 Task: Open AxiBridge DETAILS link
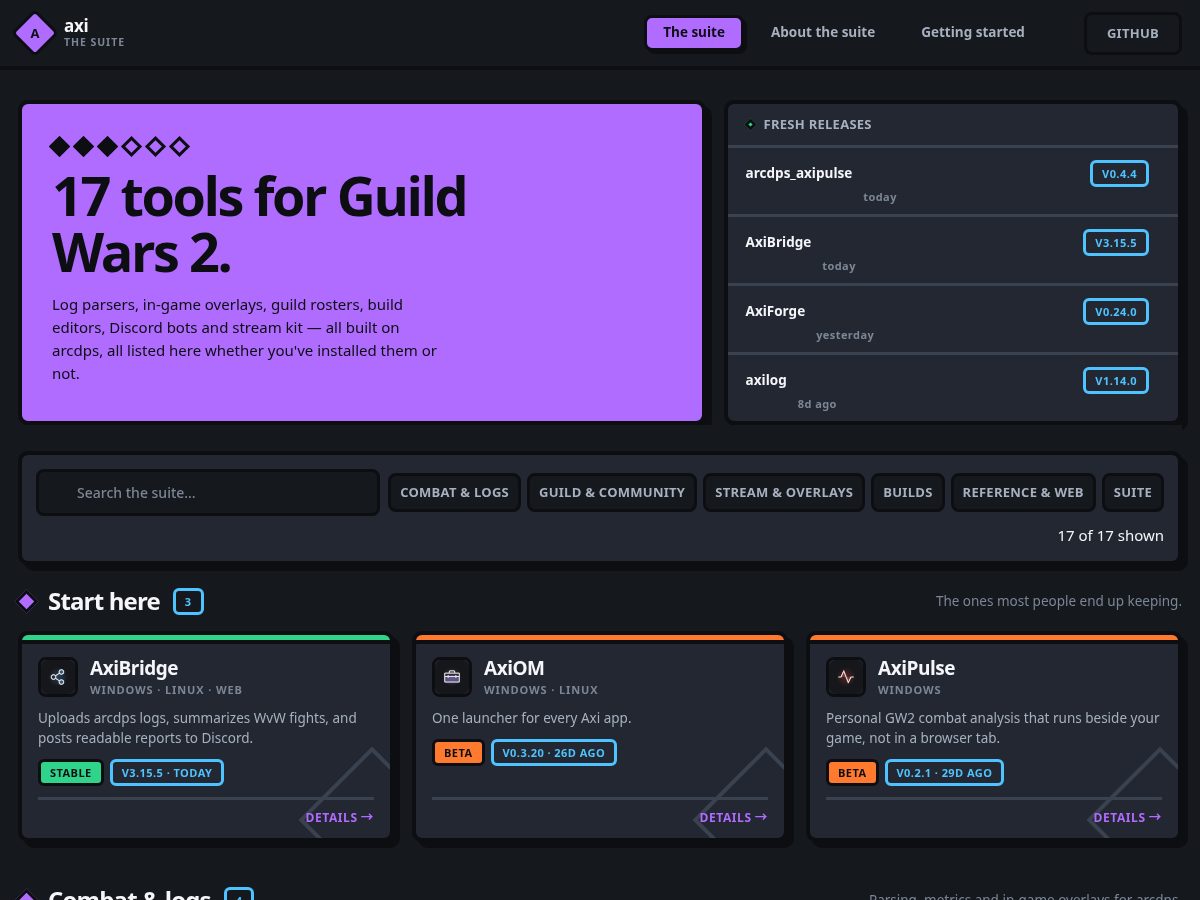pyautogui.click(x=339, y=817)
